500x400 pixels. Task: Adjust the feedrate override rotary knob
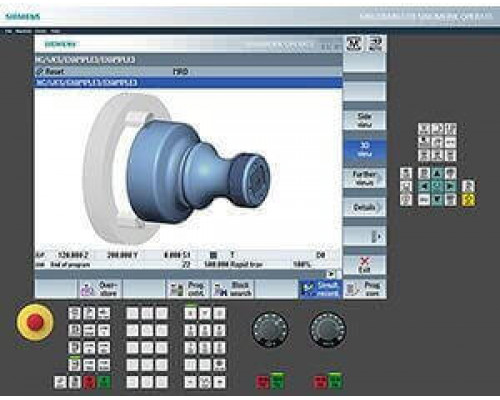[328, 330]
